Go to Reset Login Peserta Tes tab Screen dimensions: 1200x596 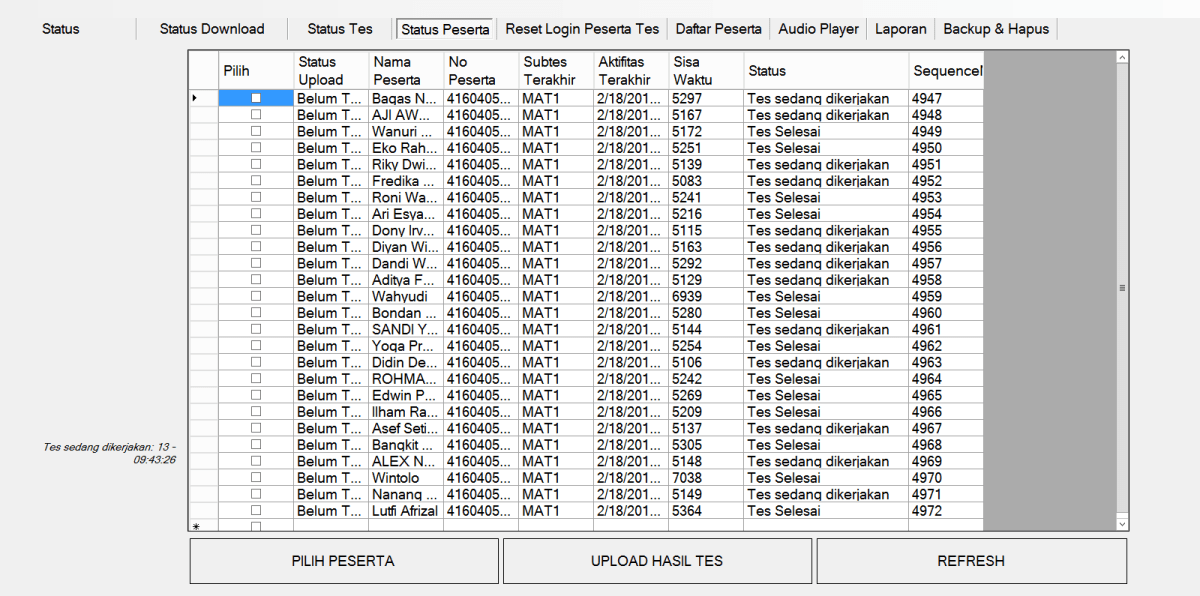(x=582, y=29)
